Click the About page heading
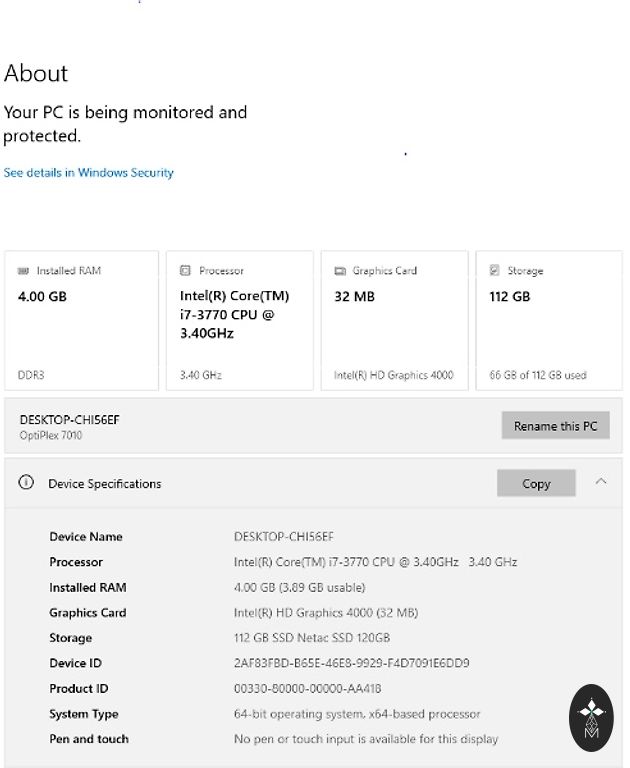 coord(36,74)
